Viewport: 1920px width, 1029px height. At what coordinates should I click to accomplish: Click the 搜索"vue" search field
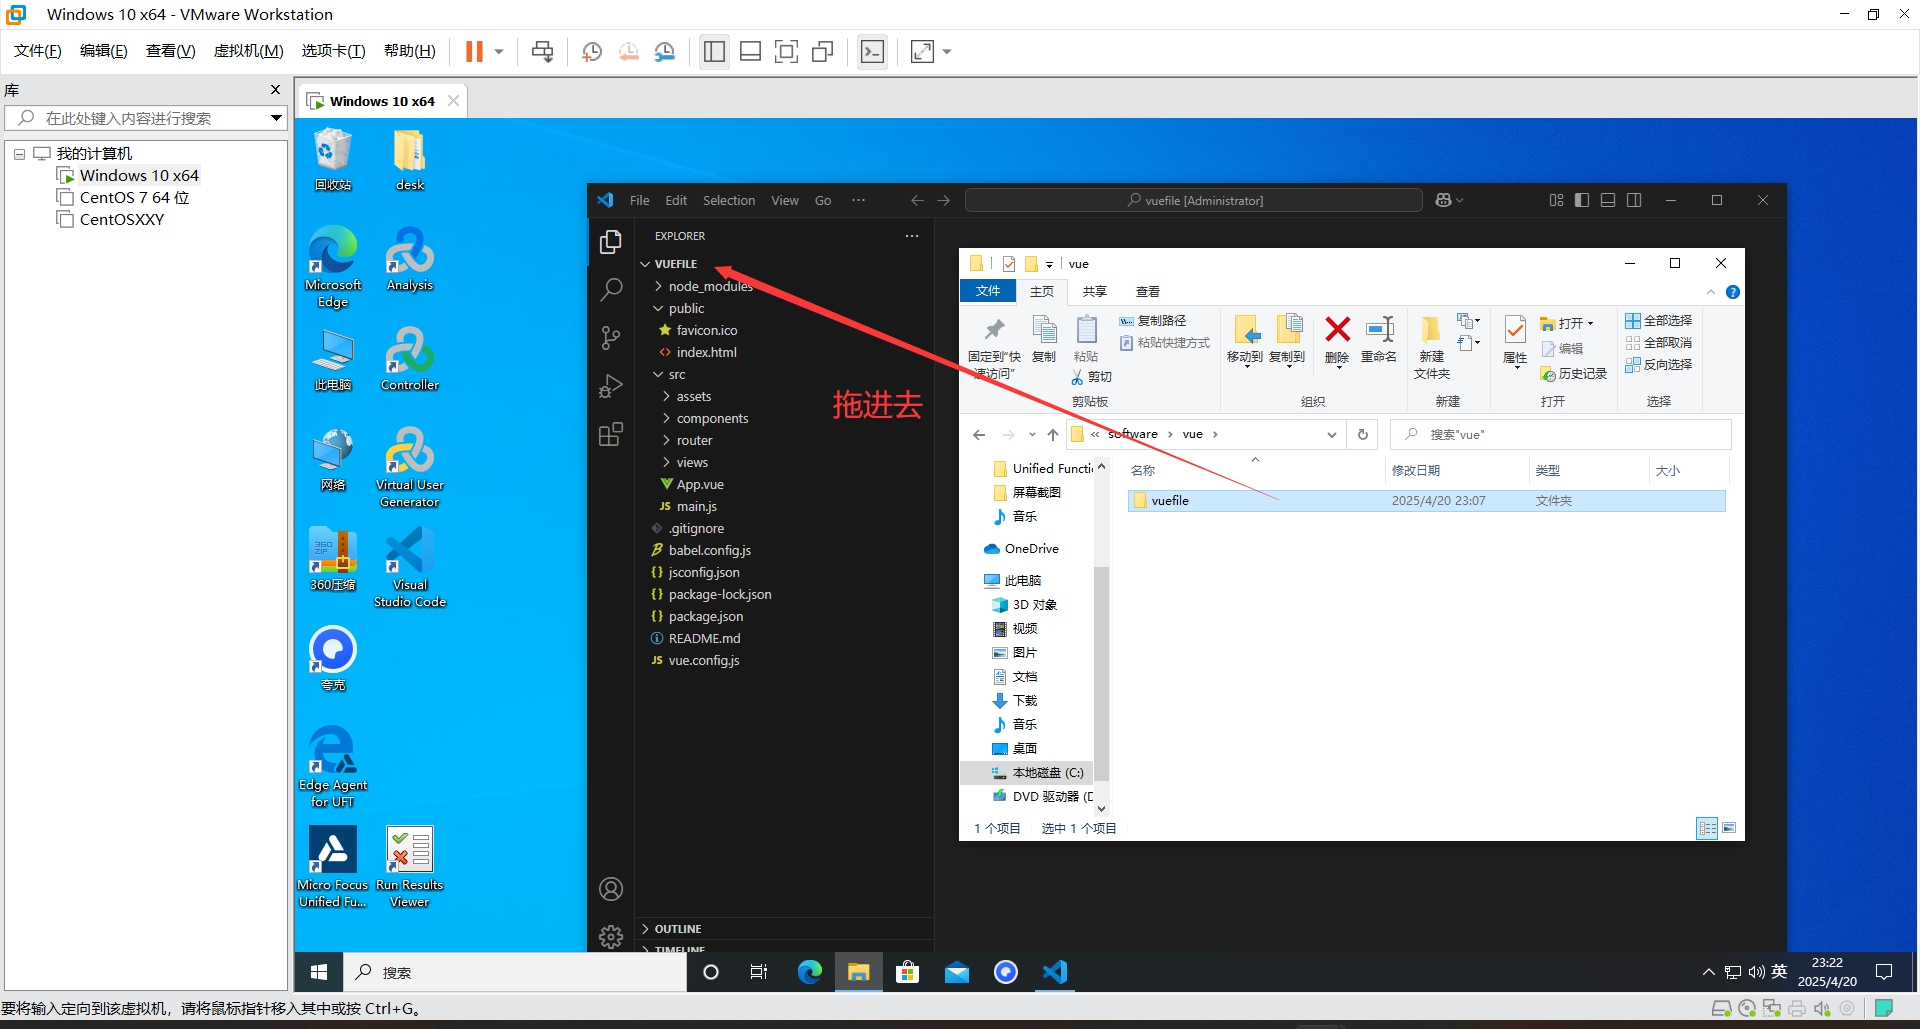tap(1560, 434)
